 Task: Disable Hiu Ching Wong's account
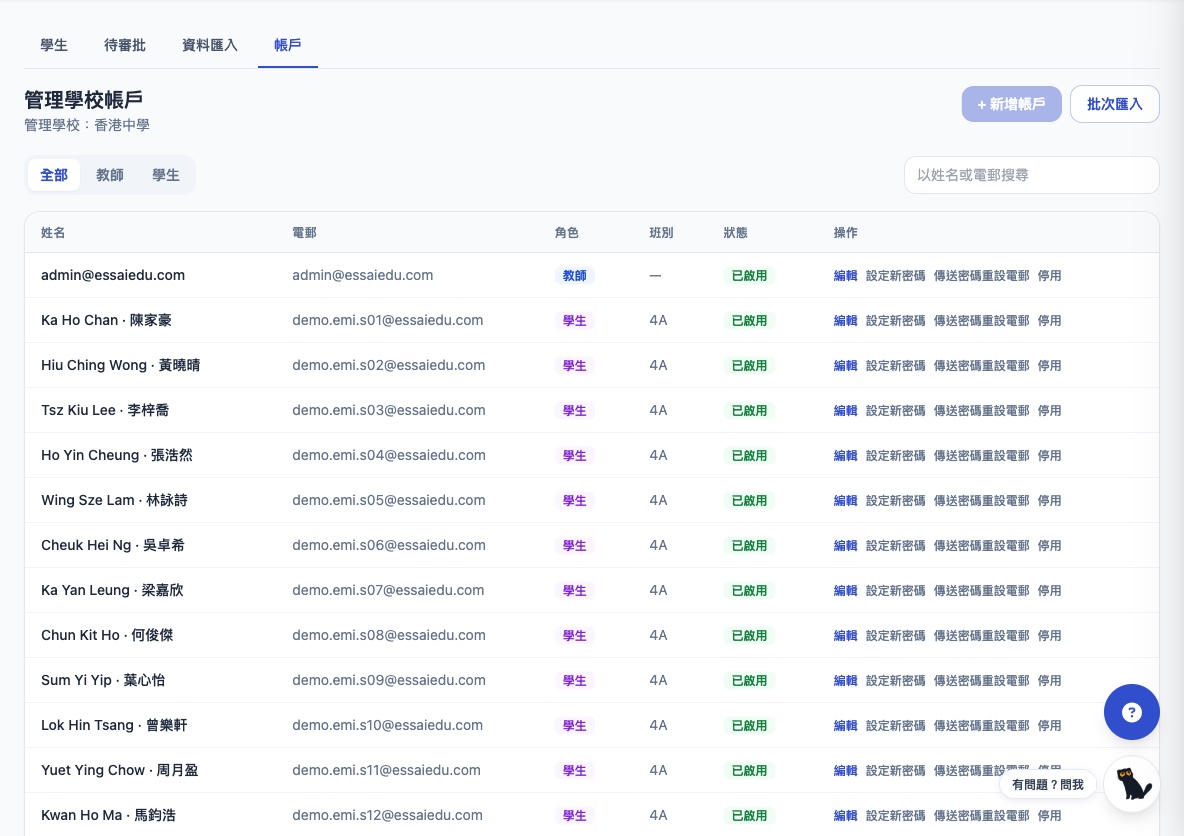[1050, 366]
